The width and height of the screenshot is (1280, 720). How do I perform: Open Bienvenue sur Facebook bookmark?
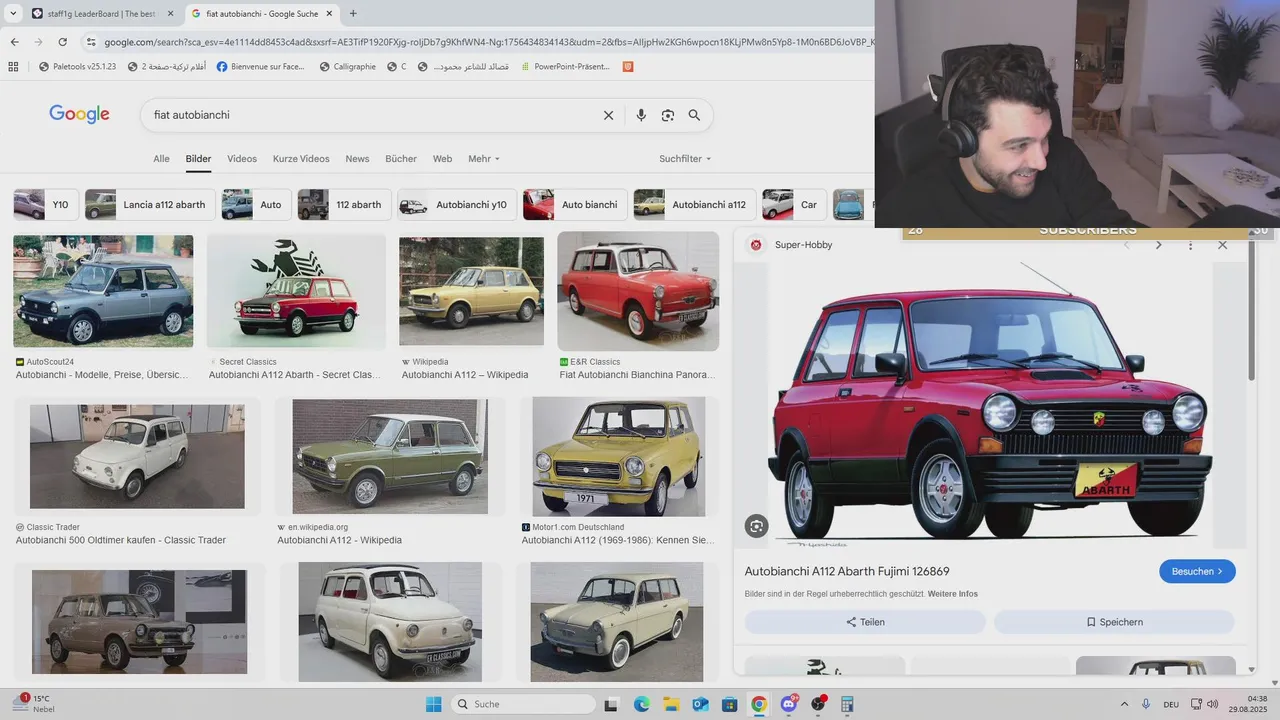(x=260, y=67)
